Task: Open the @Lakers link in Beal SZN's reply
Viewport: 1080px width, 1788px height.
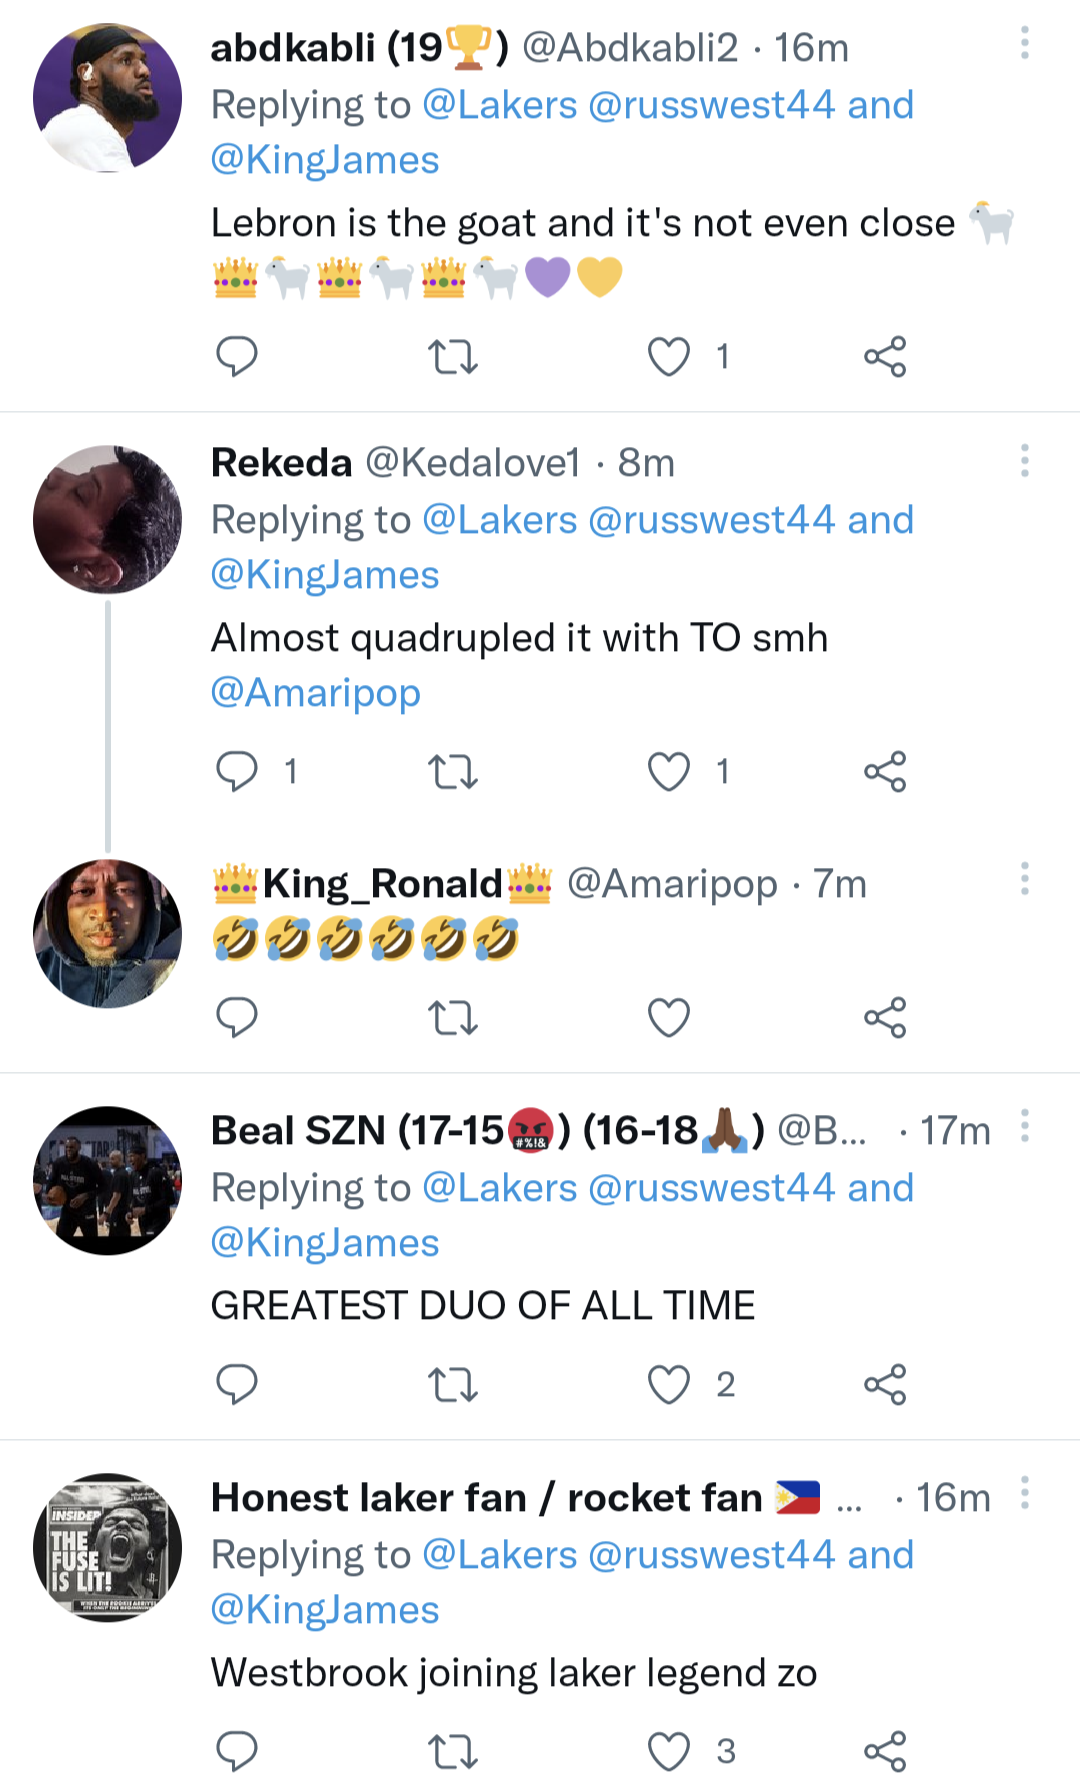Action: click(499, 1188)
